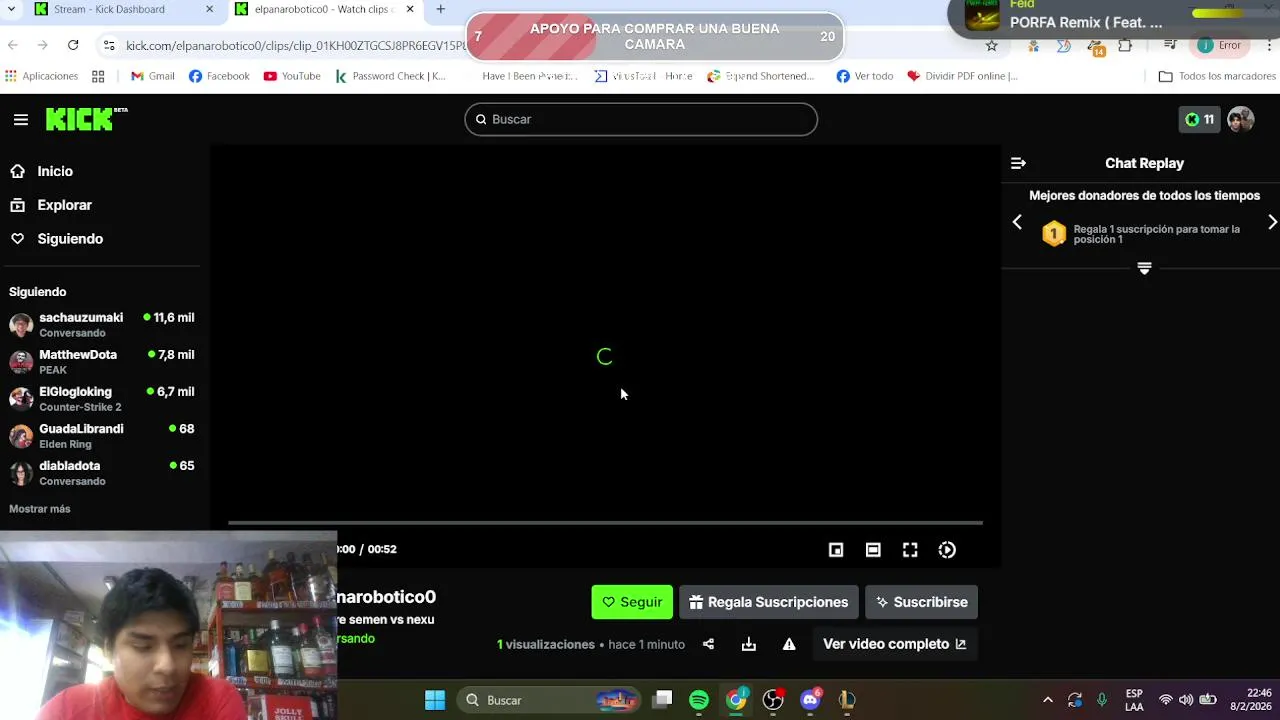The height and width of the screenshot is (720, 1280).
Task: Switch to Stream - Kick Dashboard tab
Action: (122, 10)
